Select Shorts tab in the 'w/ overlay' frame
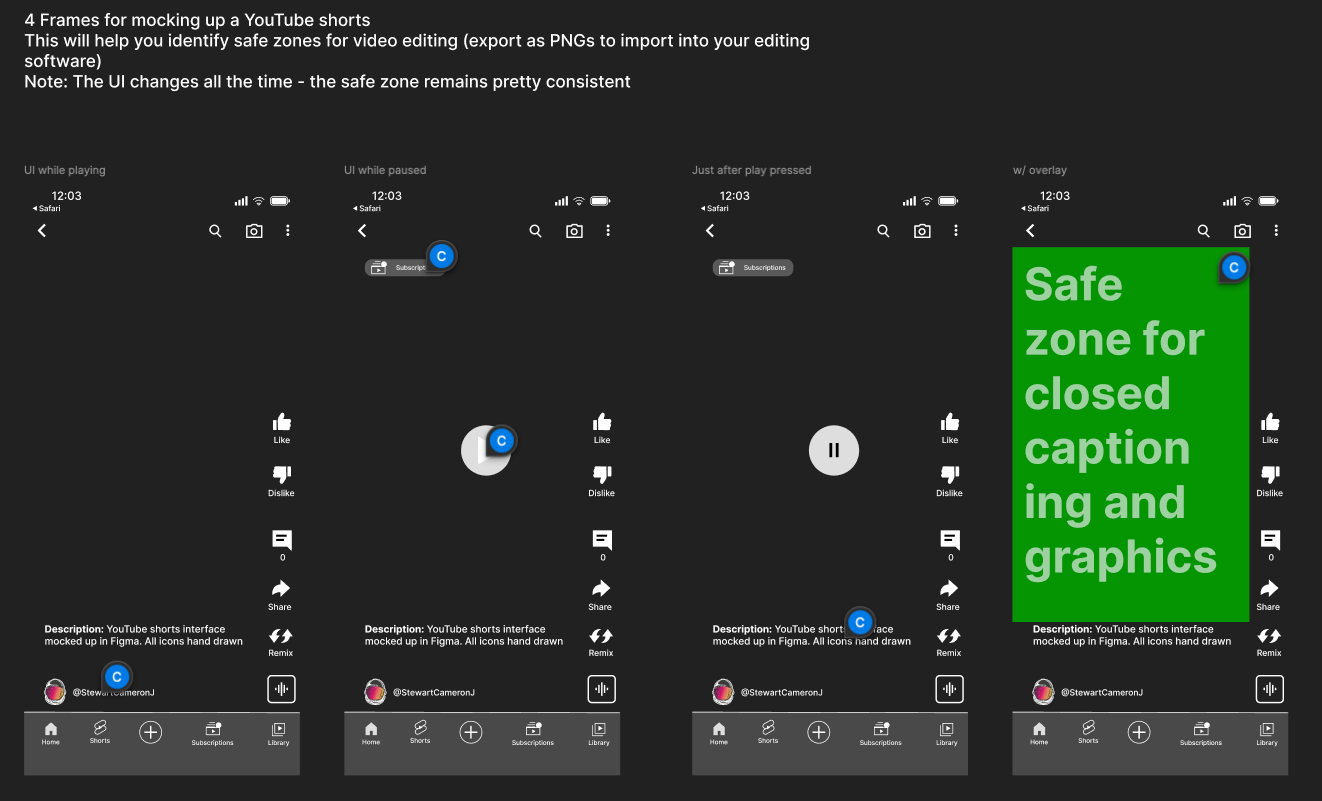 point(1088,733)
